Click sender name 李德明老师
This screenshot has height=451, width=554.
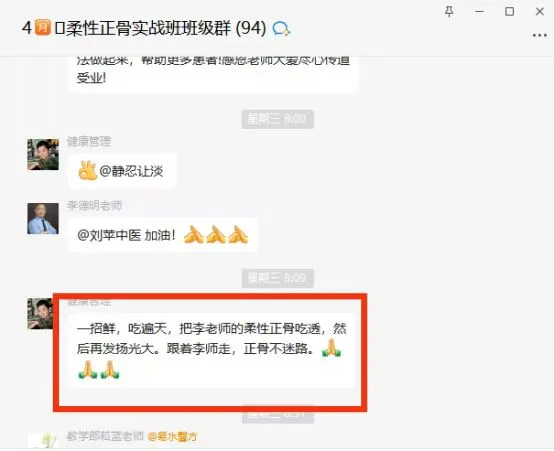click(95, 206)
